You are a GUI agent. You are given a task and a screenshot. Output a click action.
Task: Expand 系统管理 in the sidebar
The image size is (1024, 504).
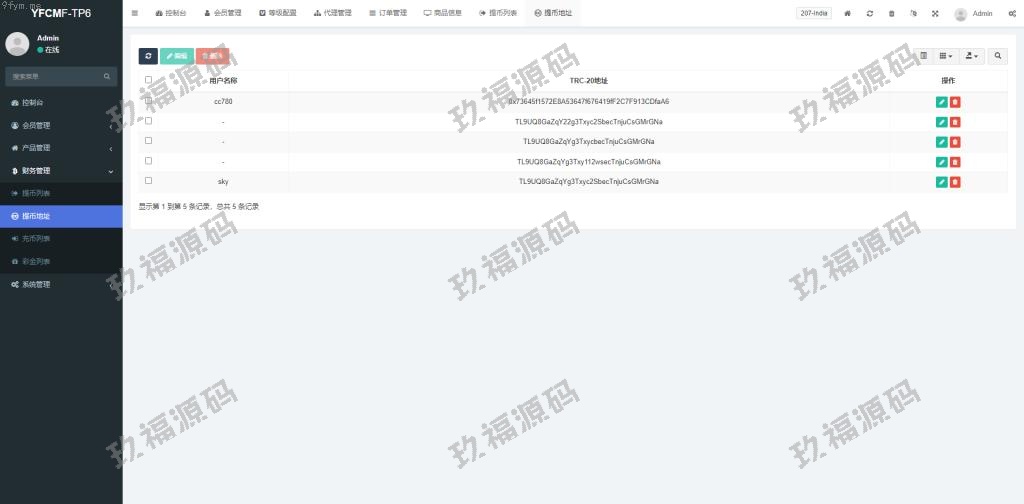[x=60, y=284]
